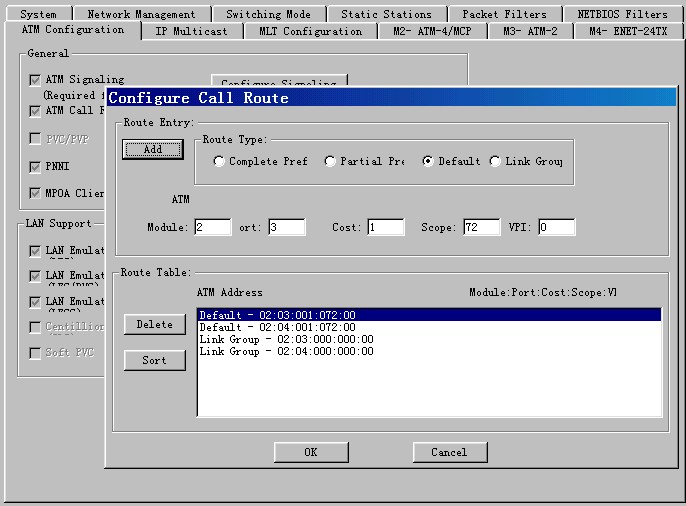
Task: Select Link Group - 02:03:000:000:00 entry
Action: [x=286, y=339]
